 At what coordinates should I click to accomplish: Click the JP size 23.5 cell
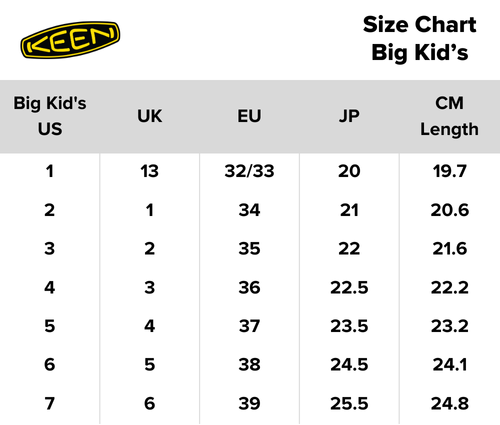click(x=349, y=326)
